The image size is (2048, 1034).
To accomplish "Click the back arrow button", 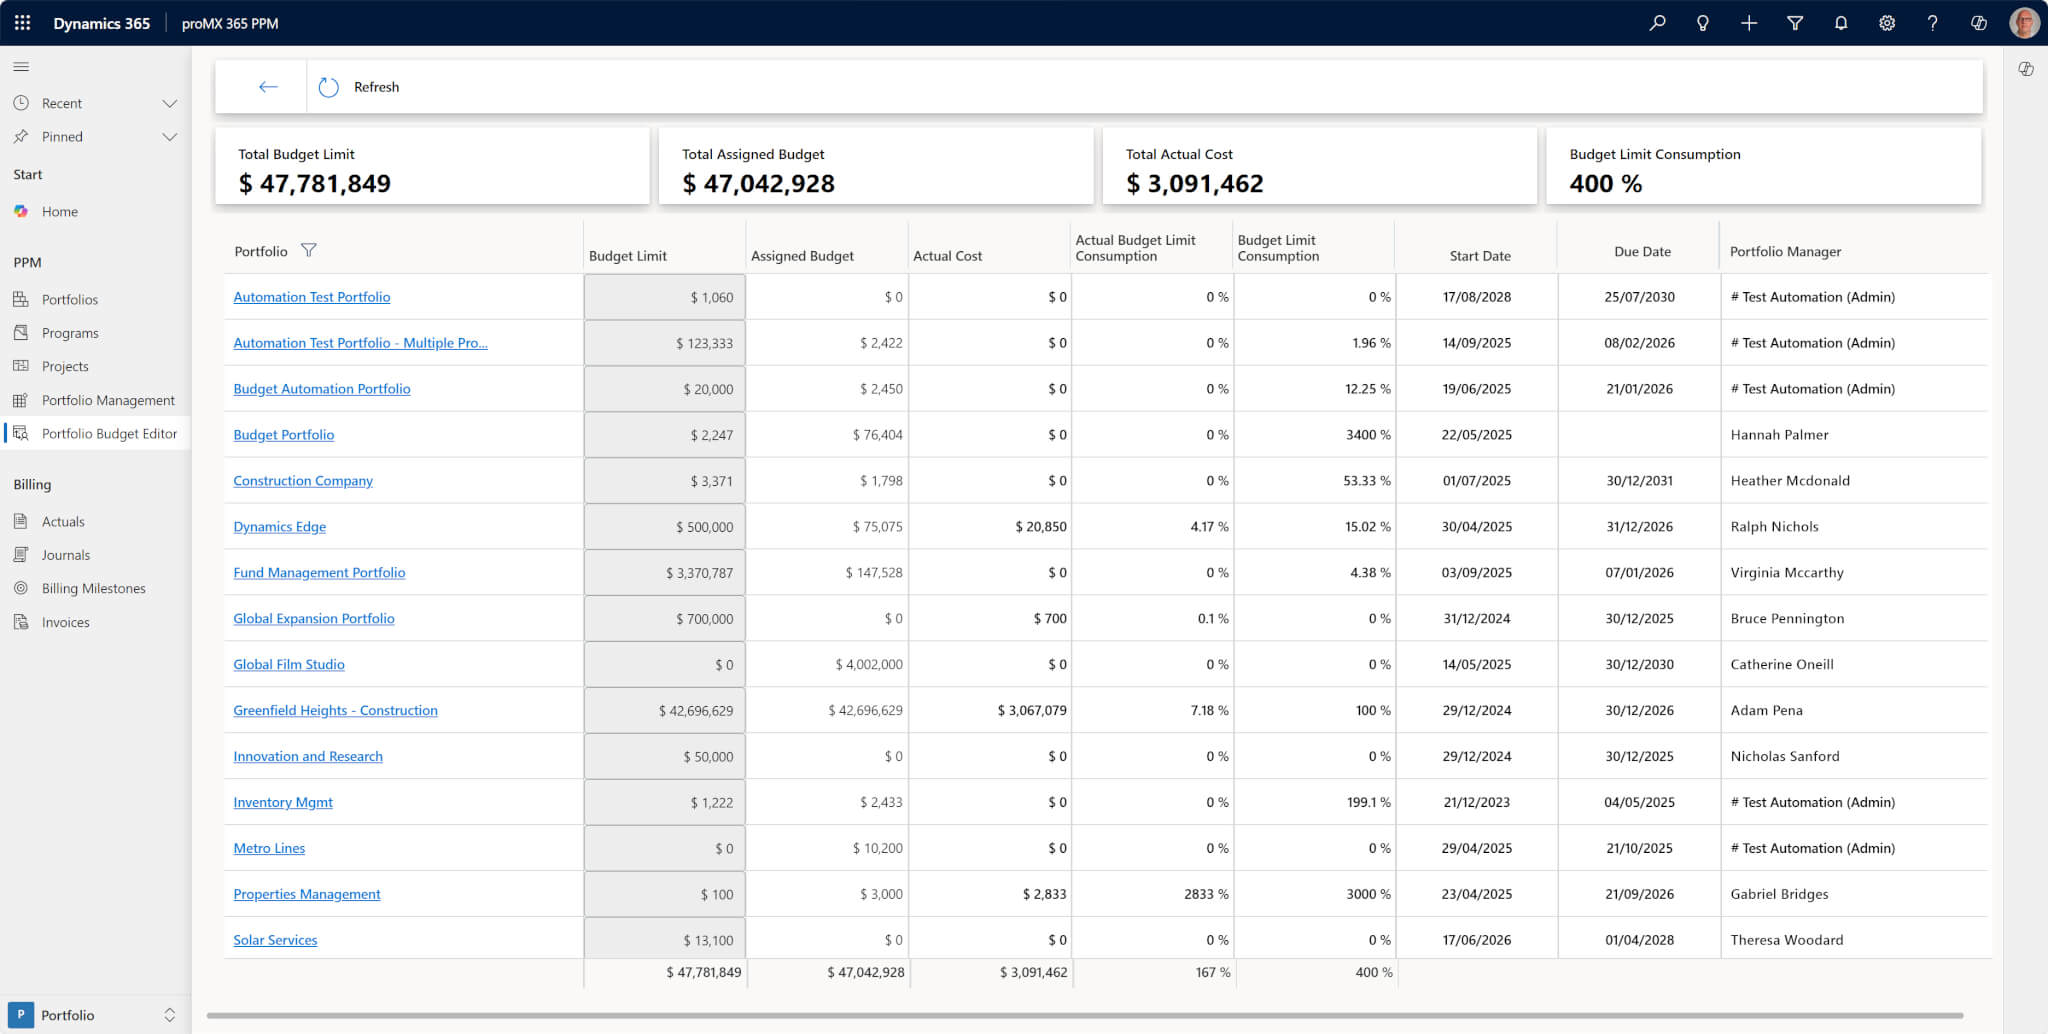I will [x=268, y=87].
